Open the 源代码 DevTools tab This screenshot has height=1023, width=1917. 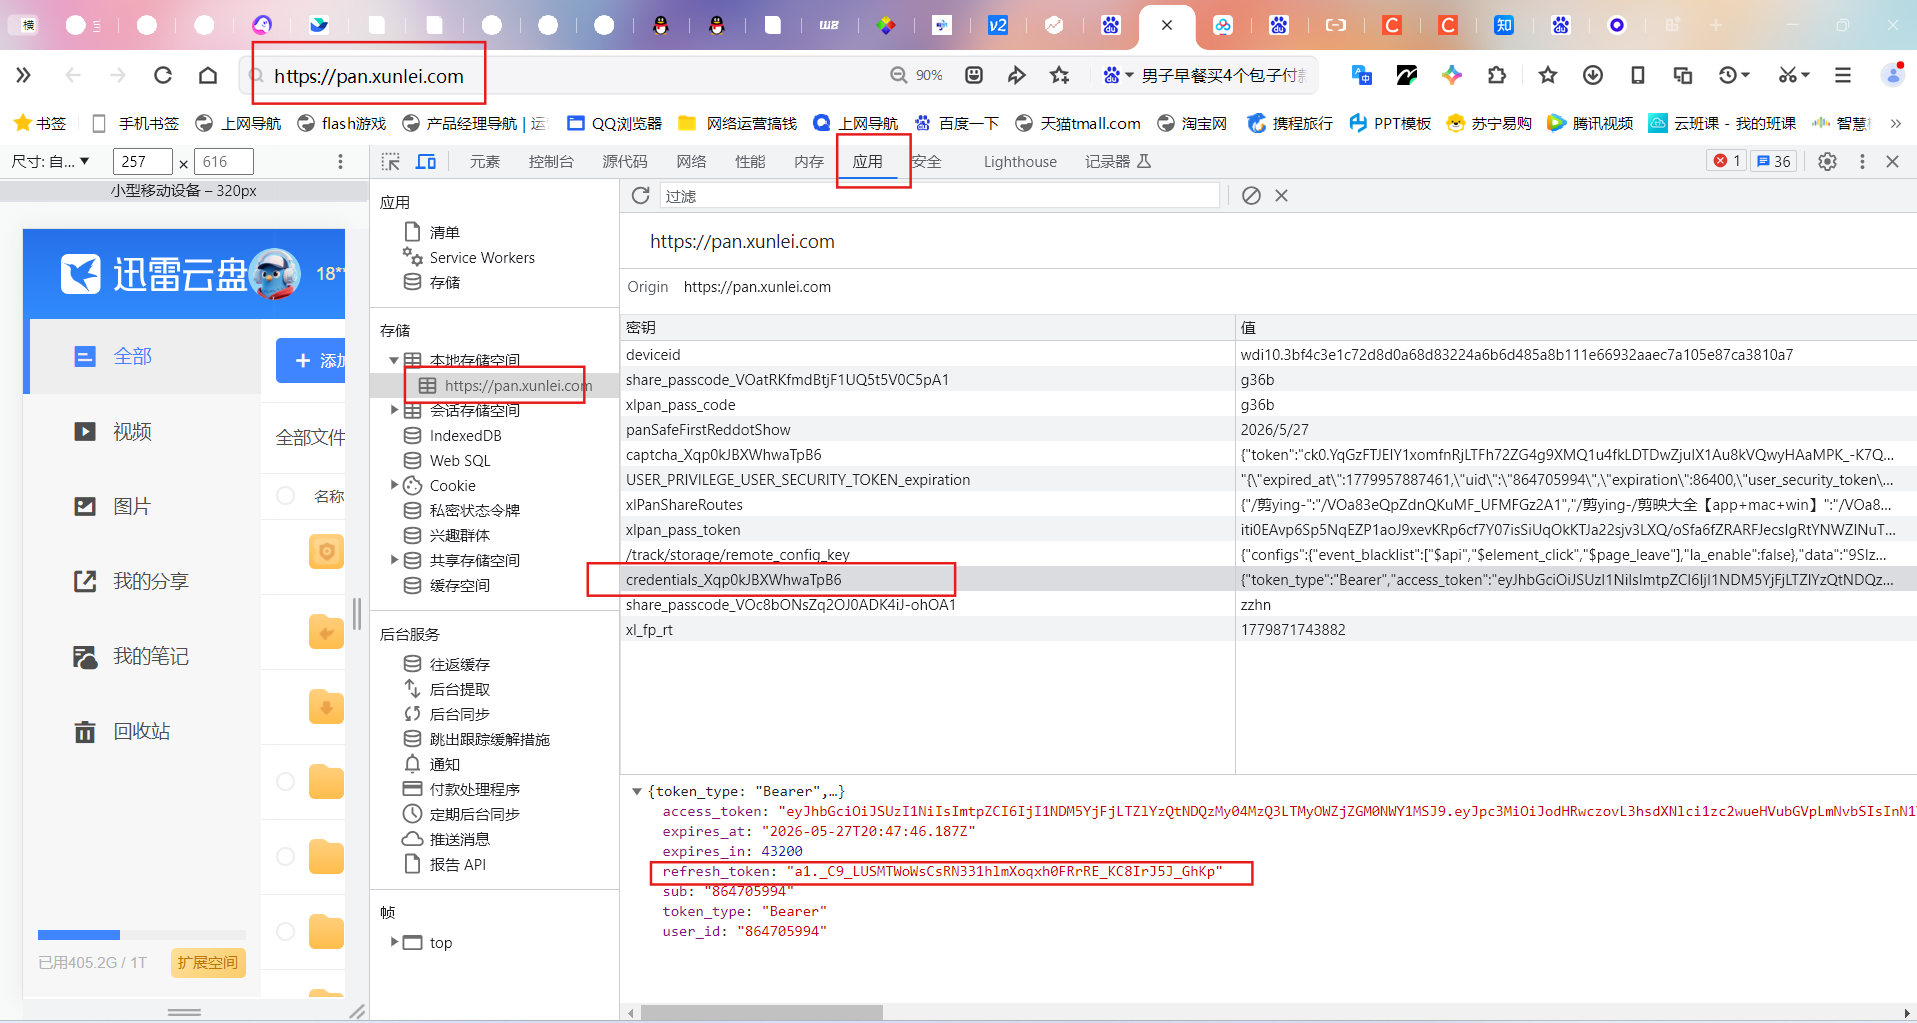[x=625, y=161]
